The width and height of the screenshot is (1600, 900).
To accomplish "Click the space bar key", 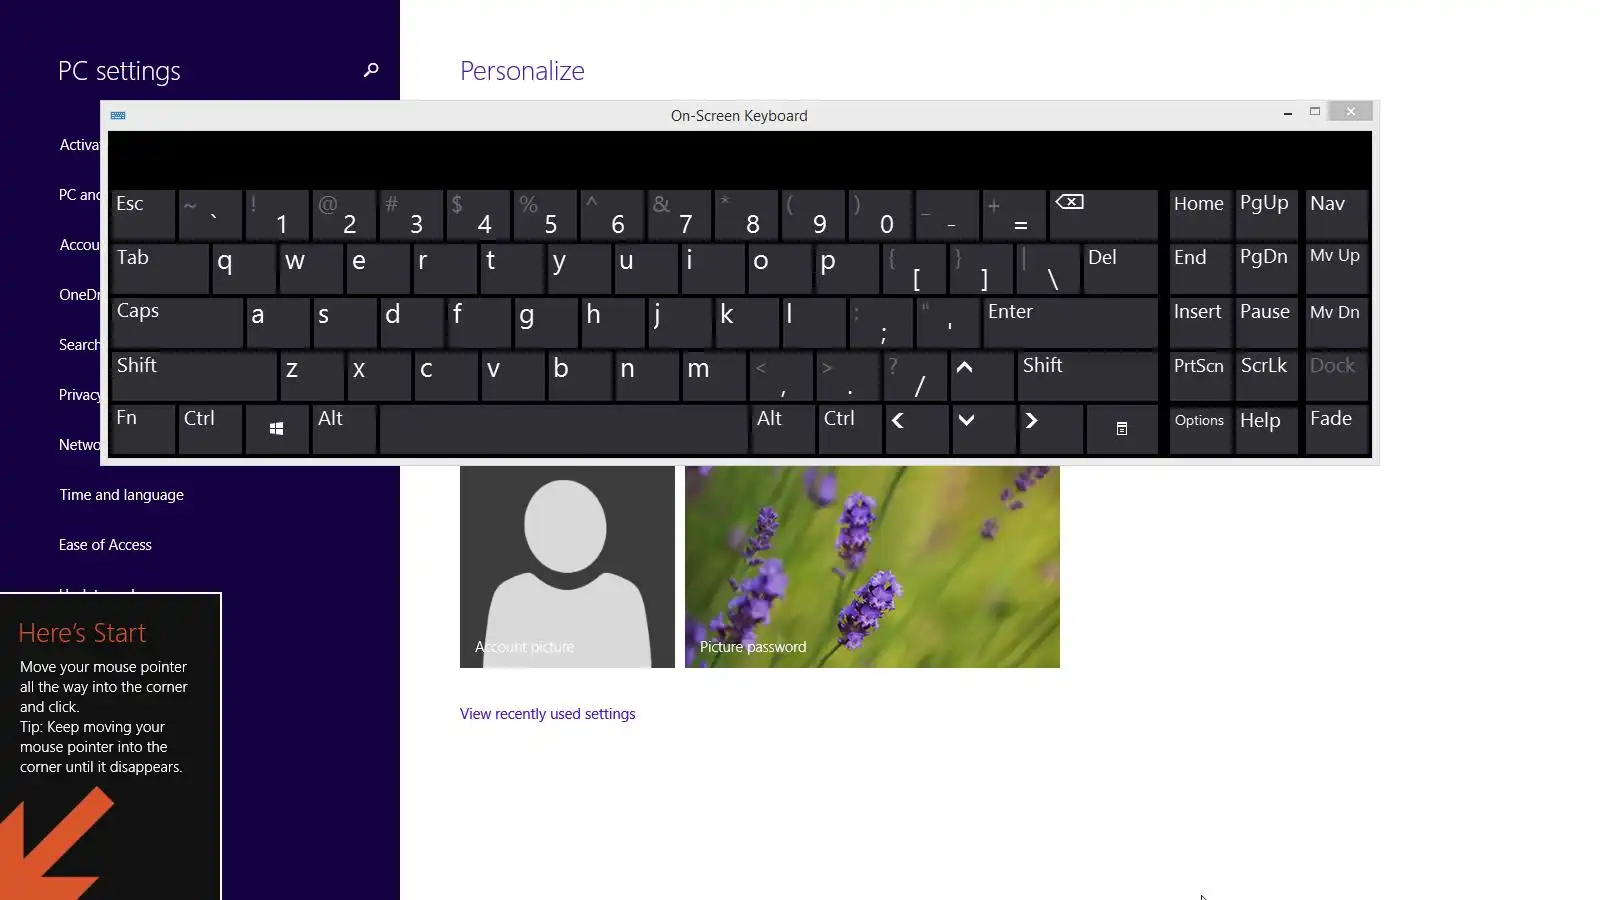I will pos(564,429).
